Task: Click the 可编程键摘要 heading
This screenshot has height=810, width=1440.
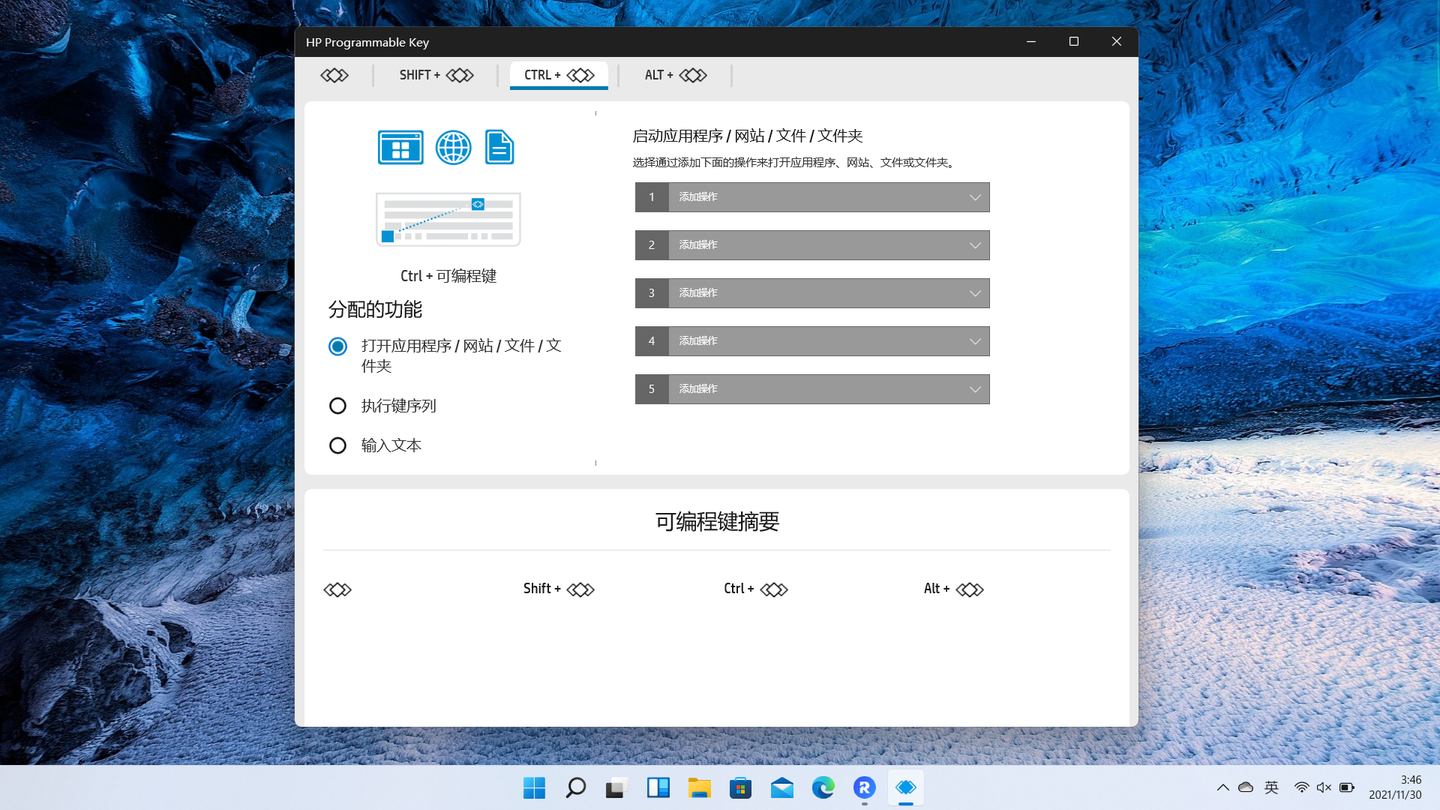Action: click(x=717, y=521)
